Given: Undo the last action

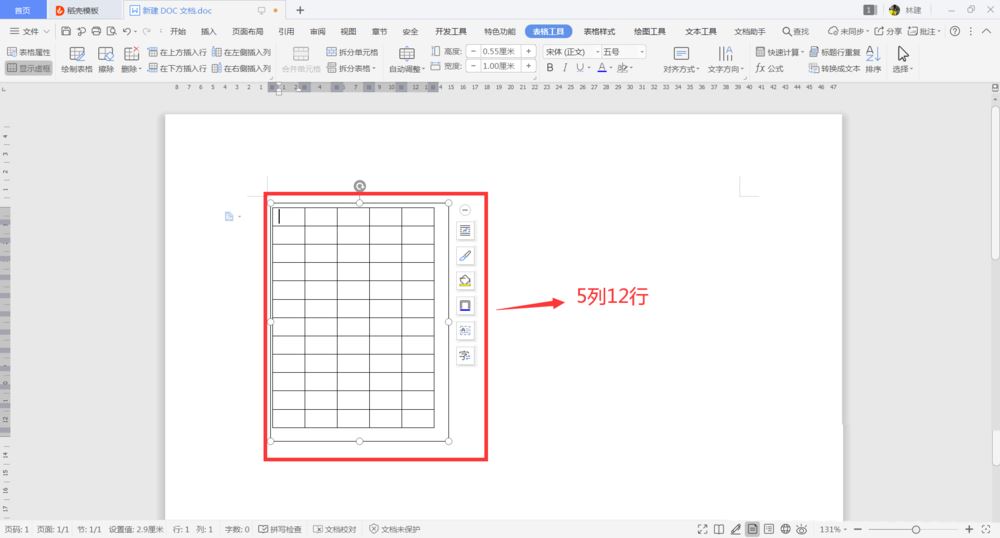Looking at the screenshot, I should tap(126, 31).
